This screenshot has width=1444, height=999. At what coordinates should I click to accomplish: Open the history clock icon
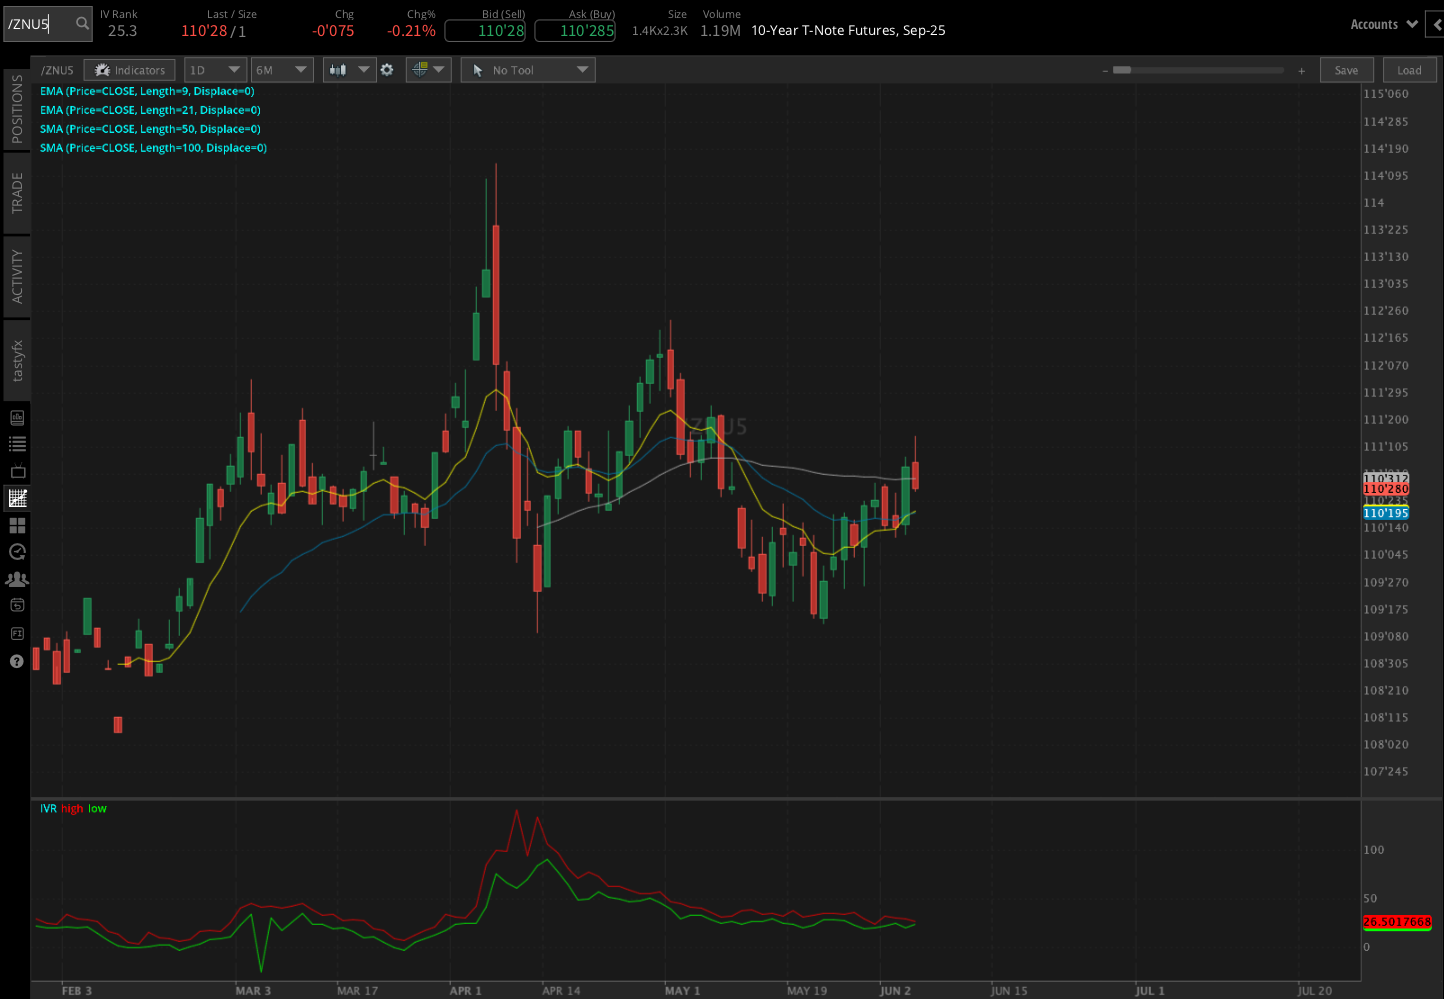pos(16,551)
